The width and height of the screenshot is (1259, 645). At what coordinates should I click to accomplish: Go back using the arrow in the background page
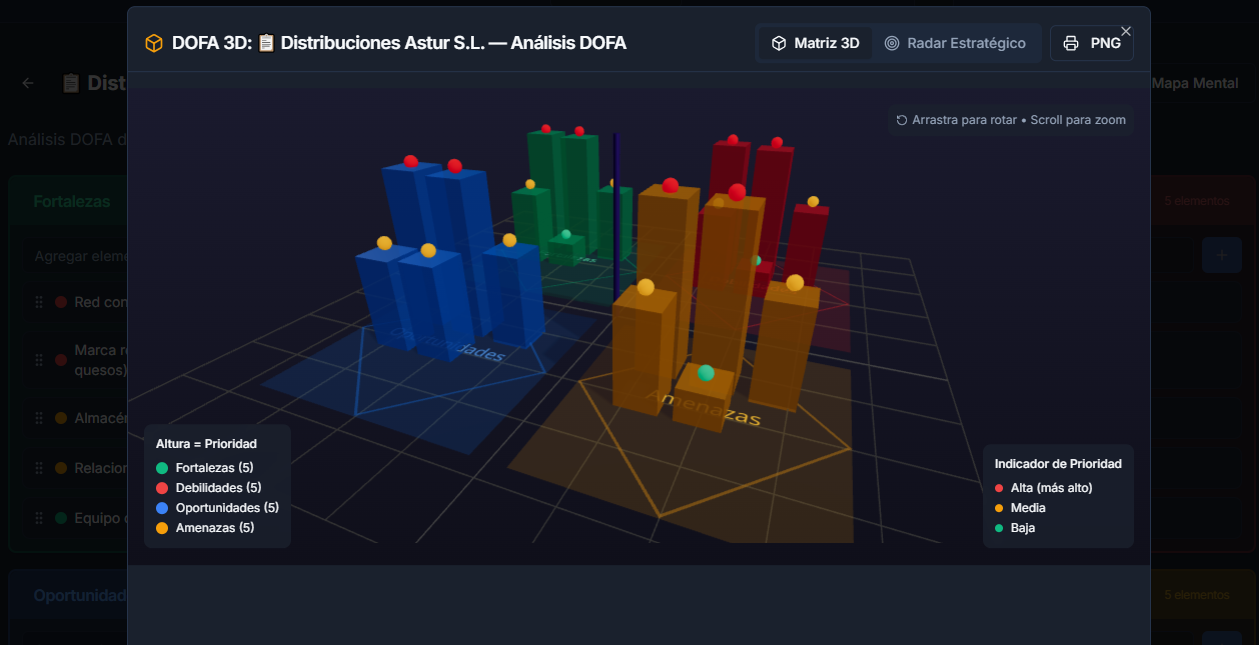click(x=28, y=83)
